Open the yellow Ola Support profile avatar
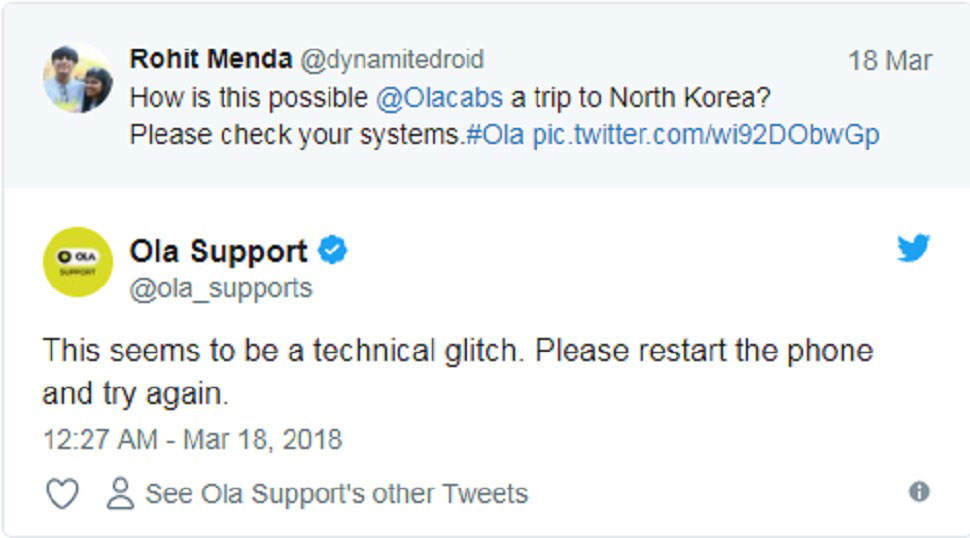This screenshot has height=538, width=970. tap(77, 261)
